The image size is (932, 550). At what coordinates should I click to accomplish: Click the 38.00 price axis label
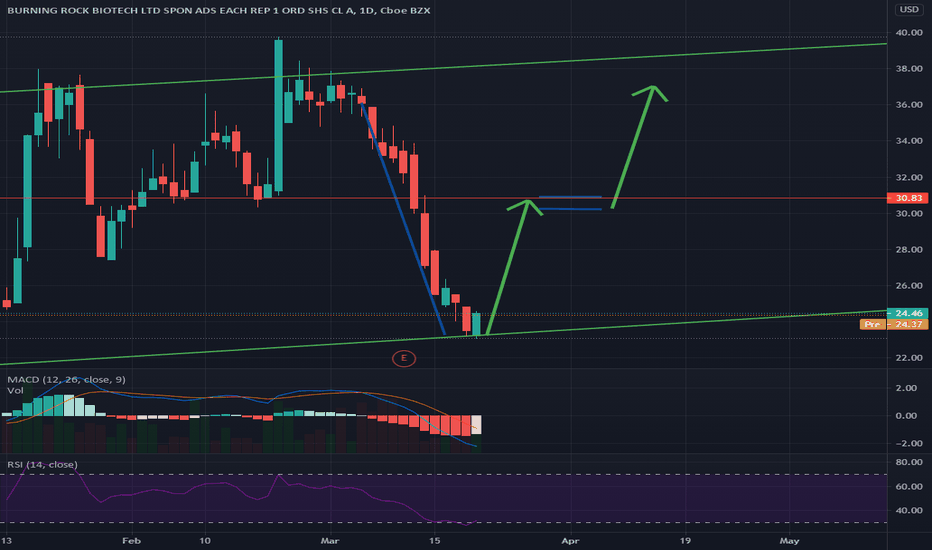tap(909, 69)
